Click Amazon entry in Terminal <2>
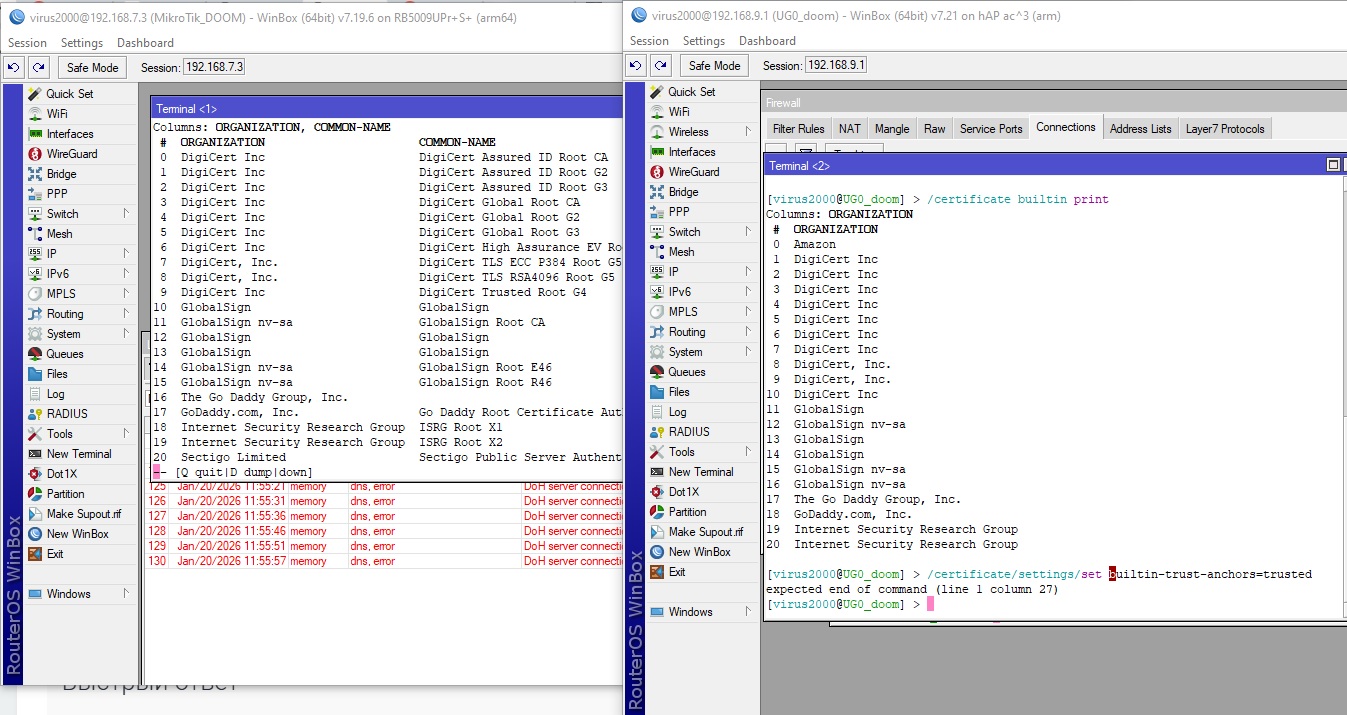 pos(814,244)
